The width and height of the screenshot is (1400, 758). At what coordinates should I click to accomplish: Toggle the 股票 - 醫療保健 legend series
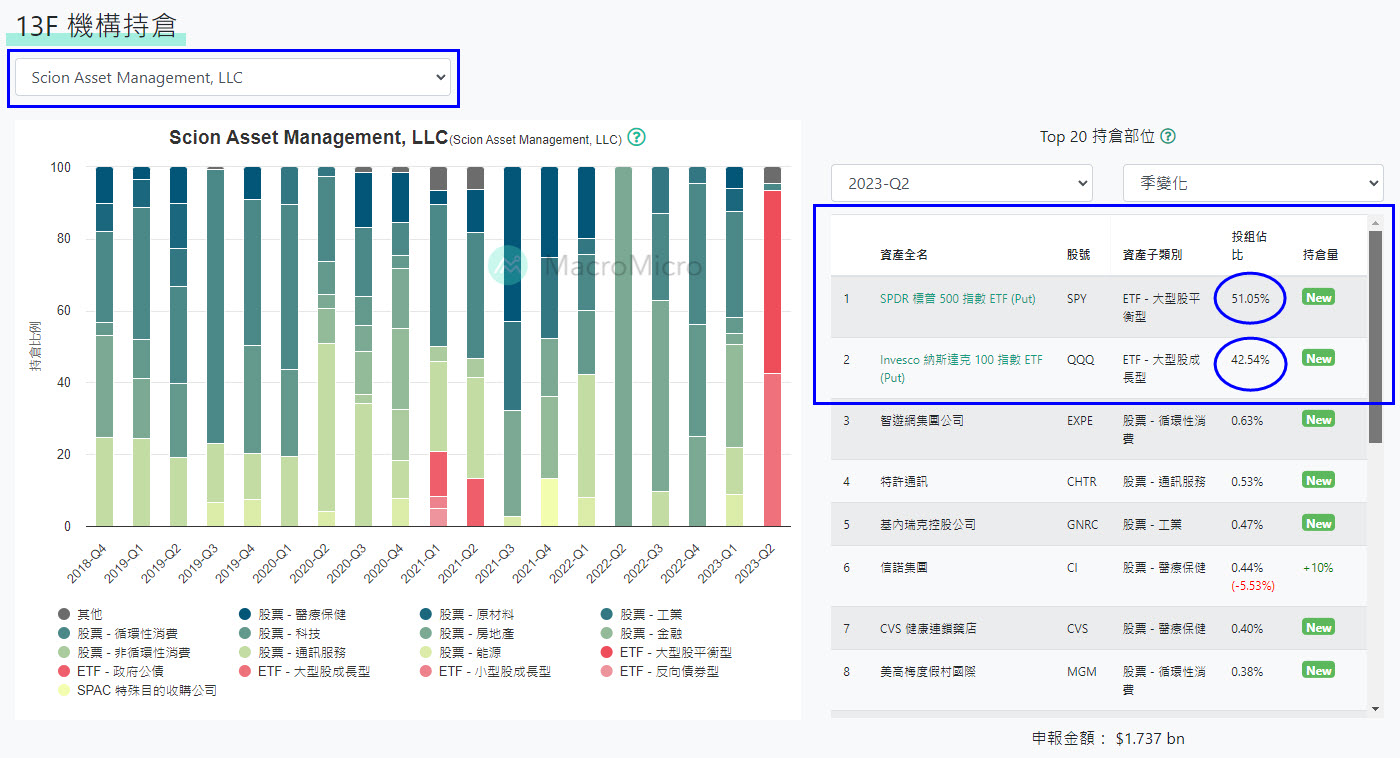pos(301,615)
